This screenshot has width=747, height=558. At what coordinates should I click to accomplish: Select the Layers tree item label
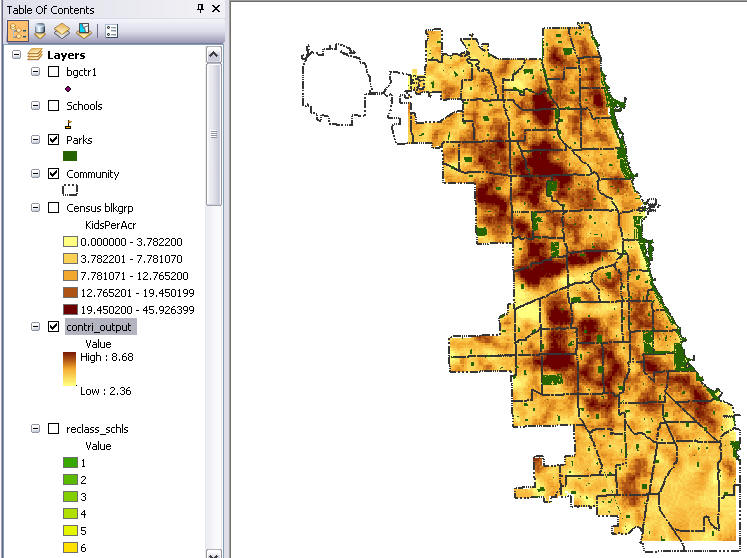point(66,55)
